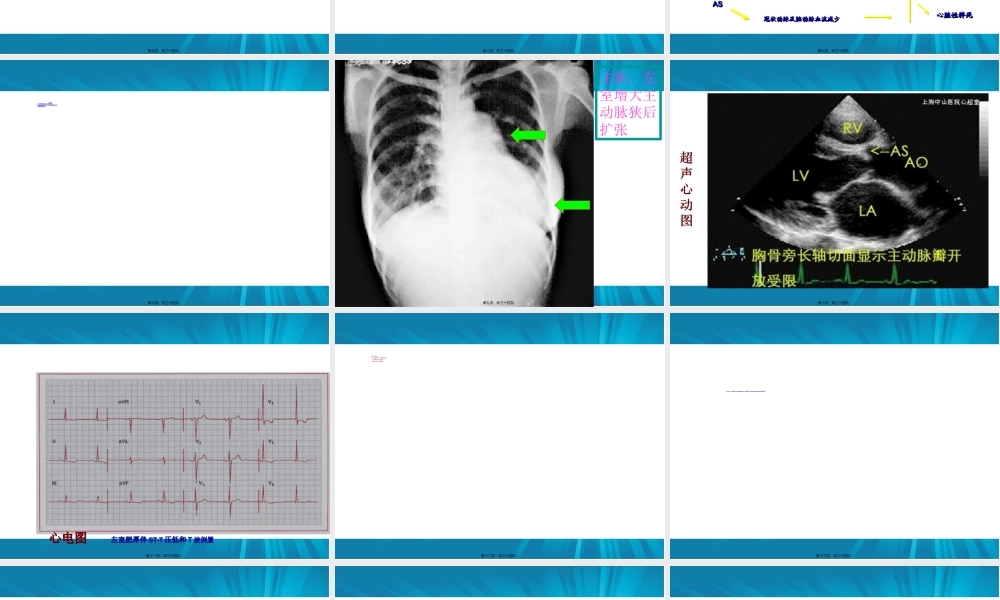
Task: Click the red 心电图 label under the ECG
Action: pos(68,538)
